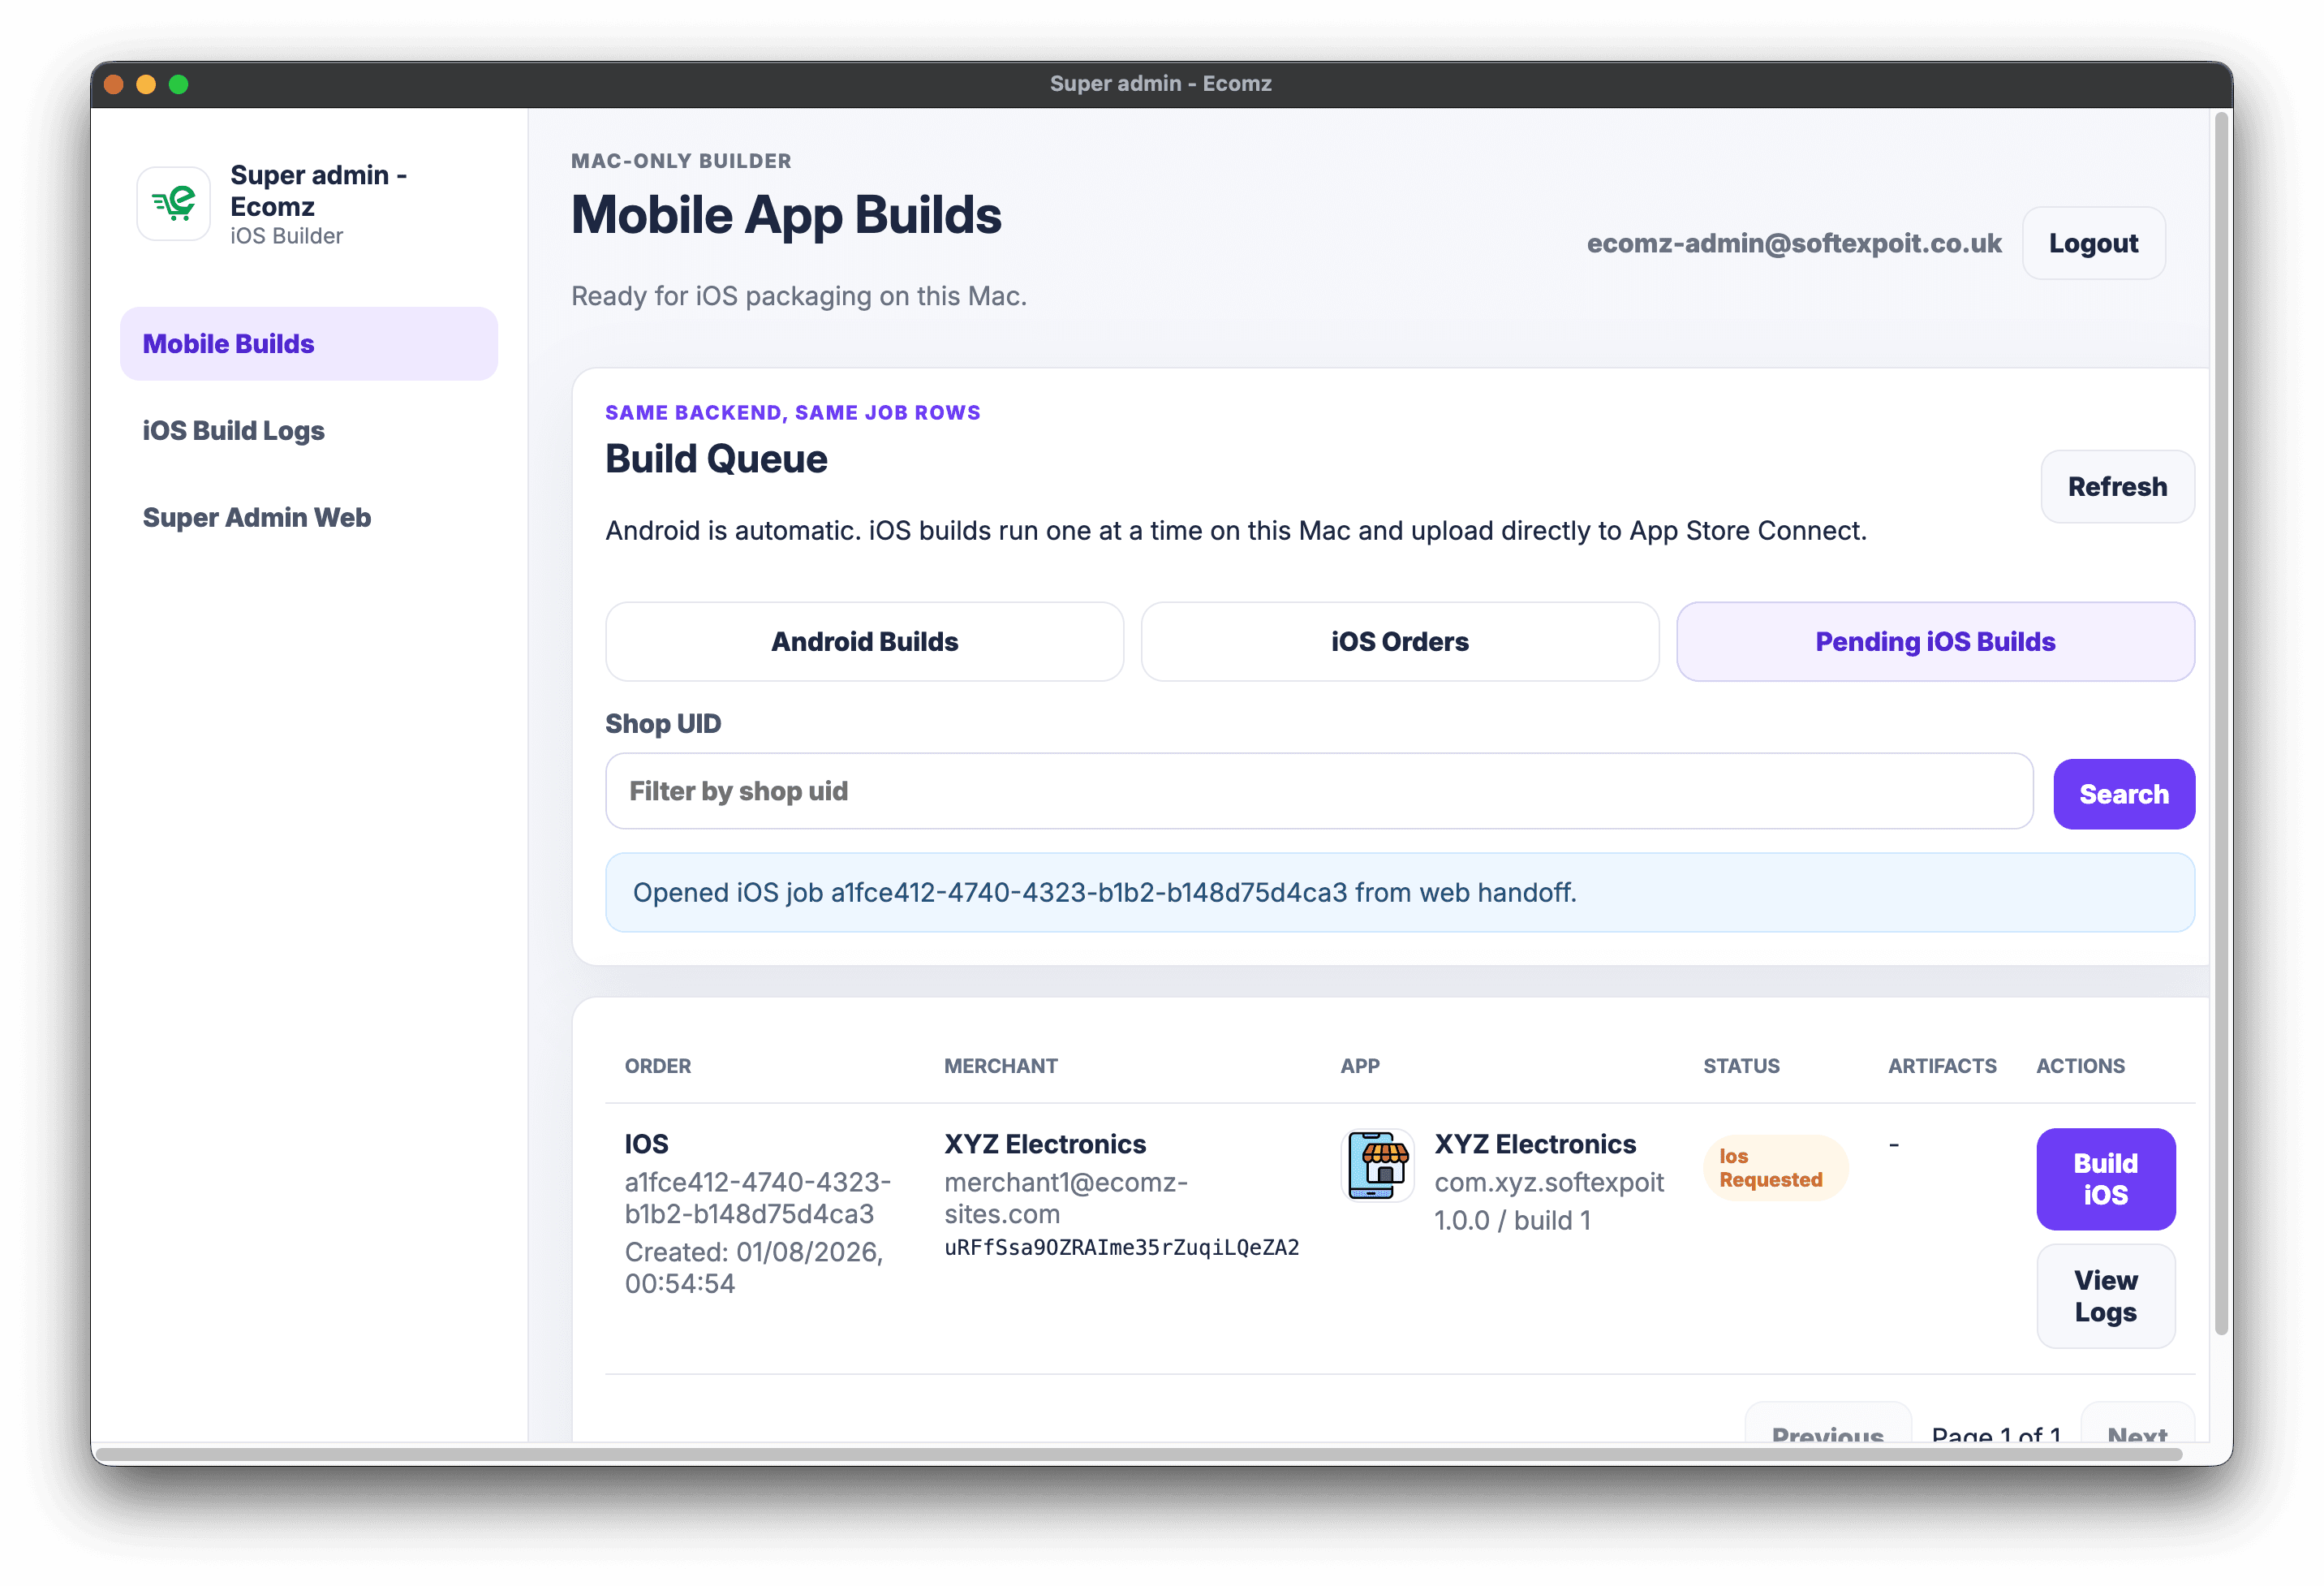Screen dimensions: 2324x1586
Task: Switch to the Android Builds tab
Action: click(x=864, y=642)
